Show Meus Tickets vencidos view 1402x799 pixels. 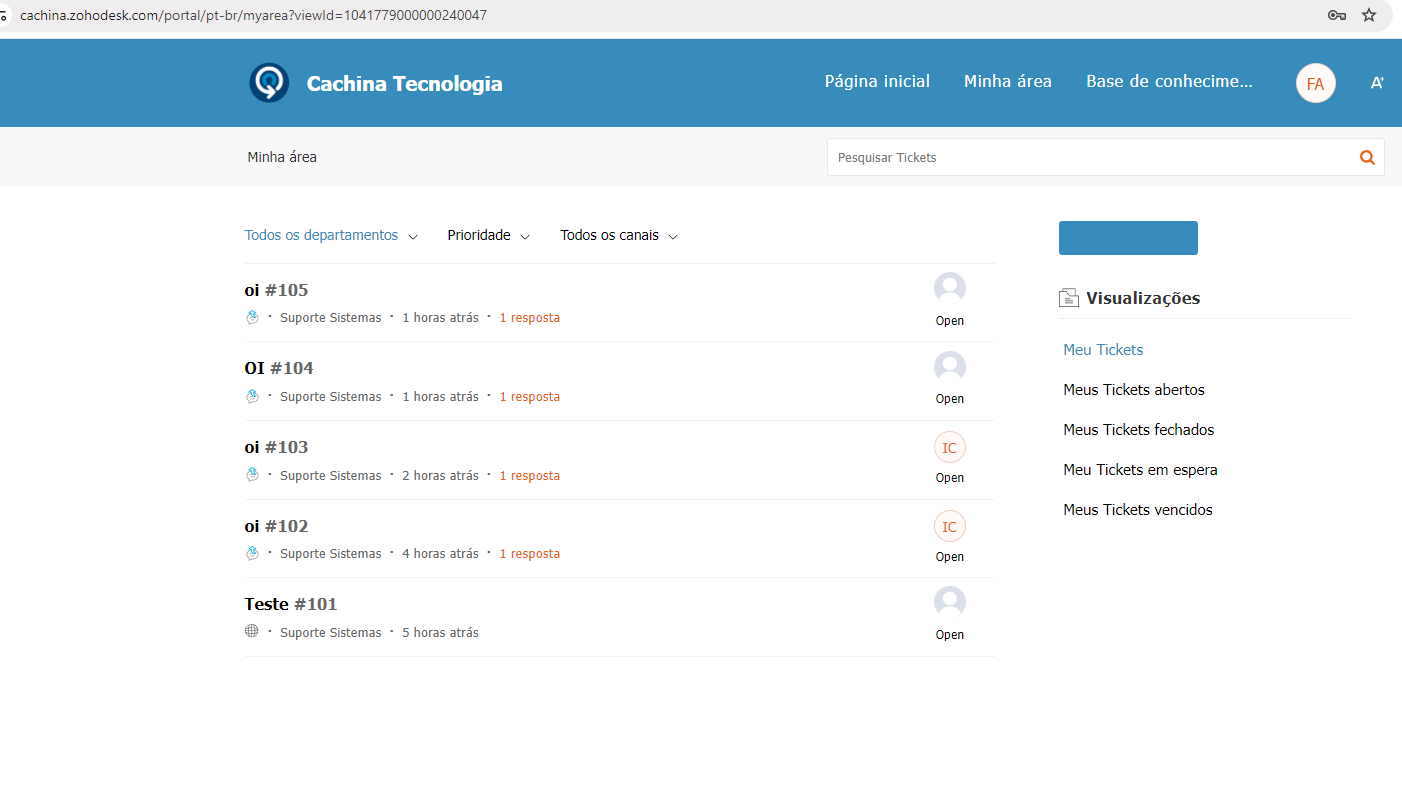coord(1138,510)
